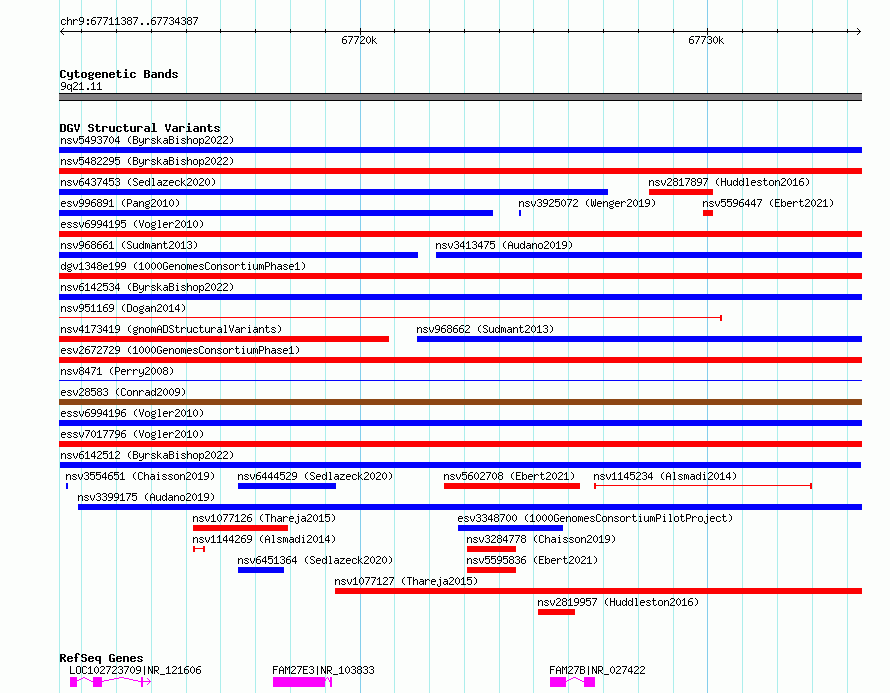Image resolution: width=890 pixels, height=693 pixels.
Task: Click the LOC102723709|NR_121606 gene glyph
Action: pos(110,682)
